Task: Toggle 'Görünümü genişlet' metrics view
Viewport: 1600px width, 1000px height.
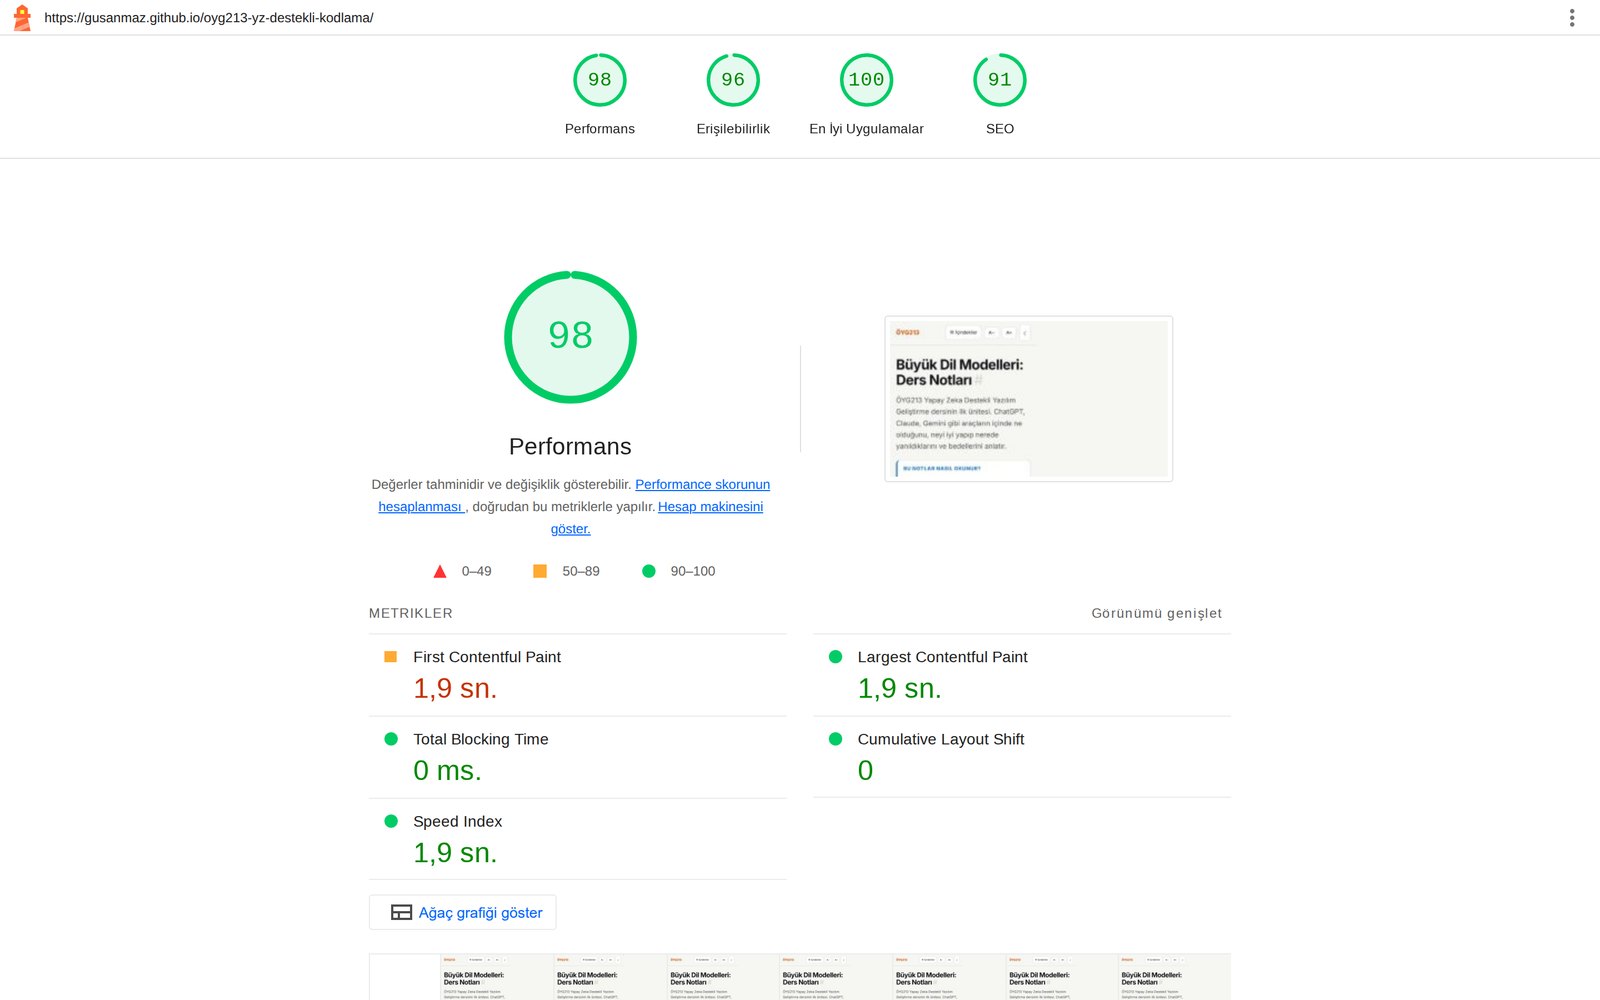Action: (1156, 613)
